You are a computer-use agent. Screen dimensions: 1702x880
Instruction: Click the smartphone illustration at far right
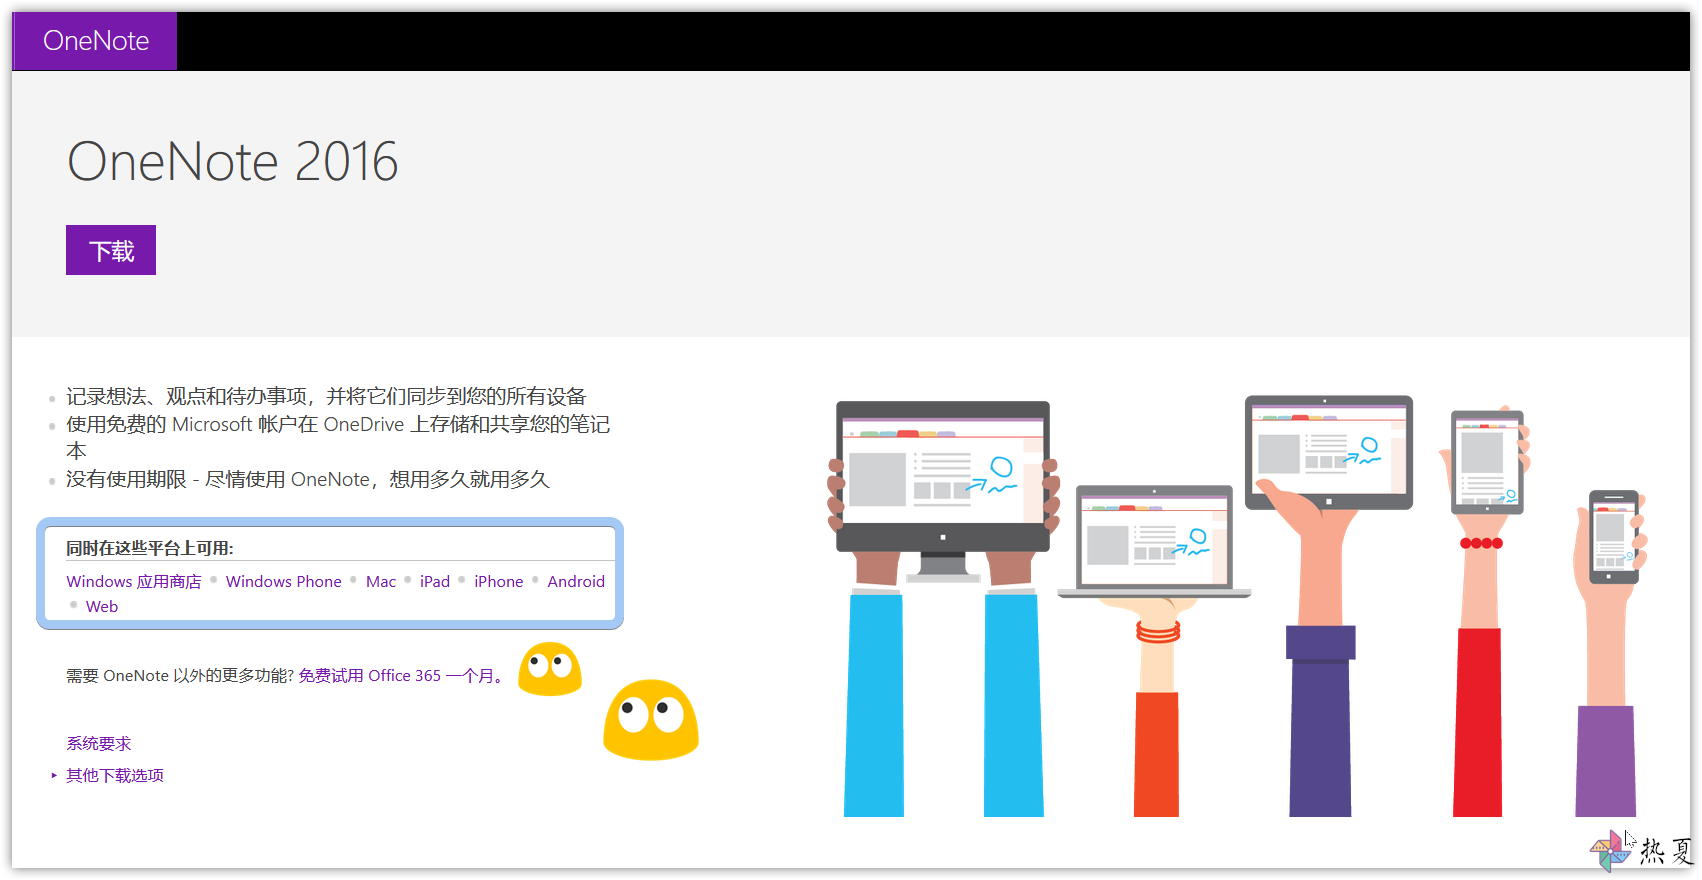click(x=1614, y=537)
